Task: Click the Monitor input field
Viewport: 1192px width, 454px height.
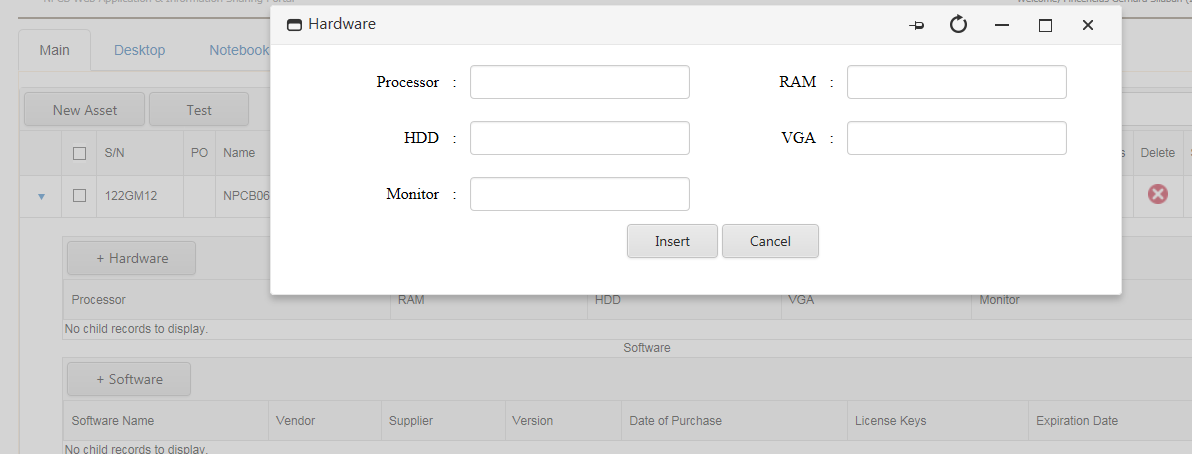Action: click(x=579, y=194)
